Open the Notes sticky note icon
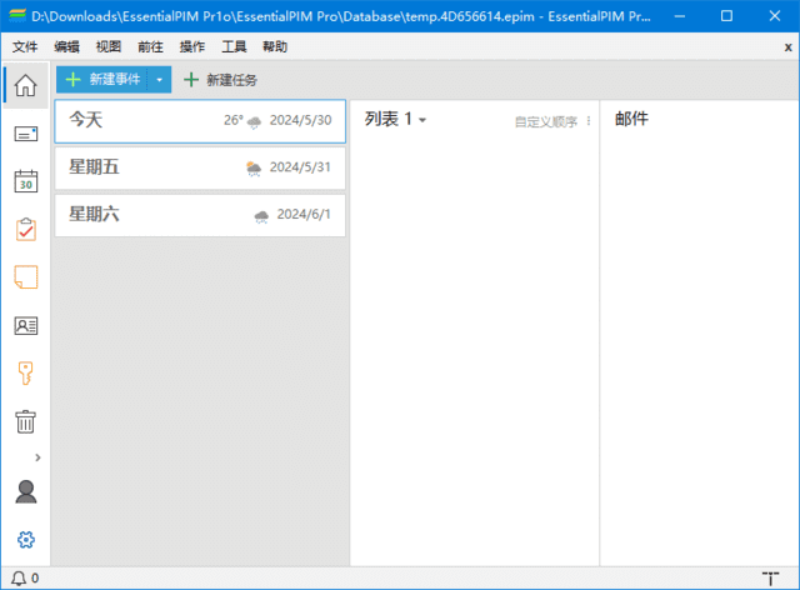The image size is (802, 592). 25,277
